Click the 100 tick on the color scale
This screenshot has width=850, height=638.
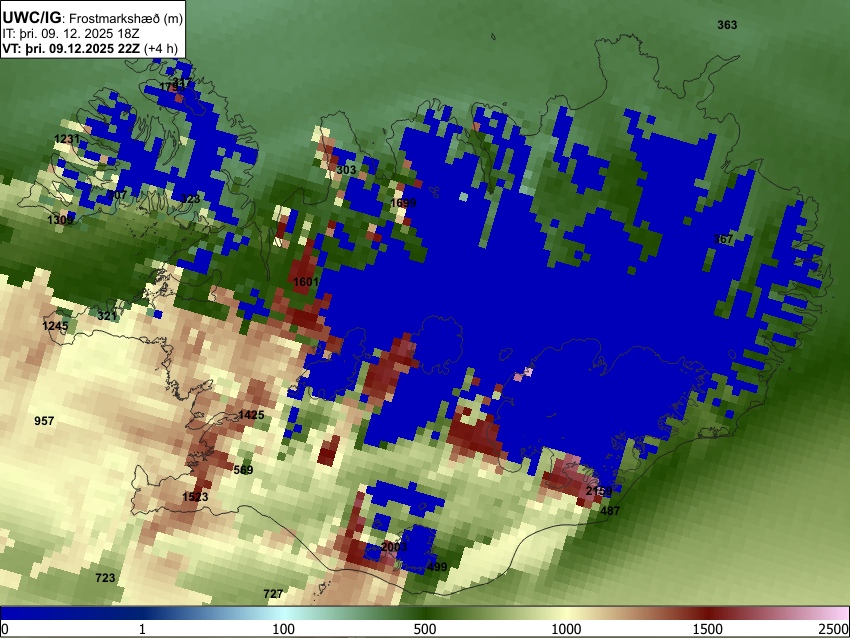click(x=284, y=629)
